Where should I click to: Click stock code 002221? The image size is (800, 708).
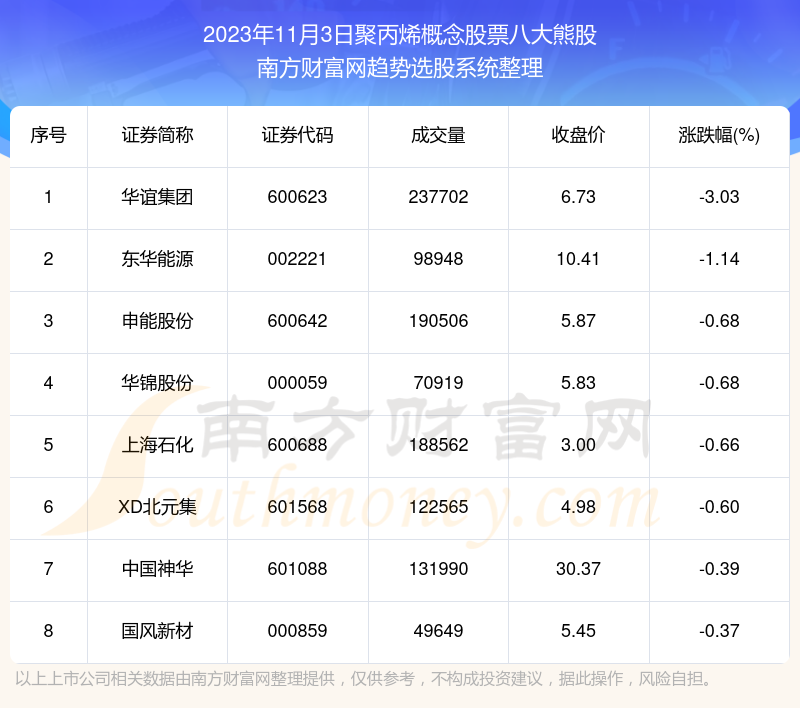tap(297, 259)
